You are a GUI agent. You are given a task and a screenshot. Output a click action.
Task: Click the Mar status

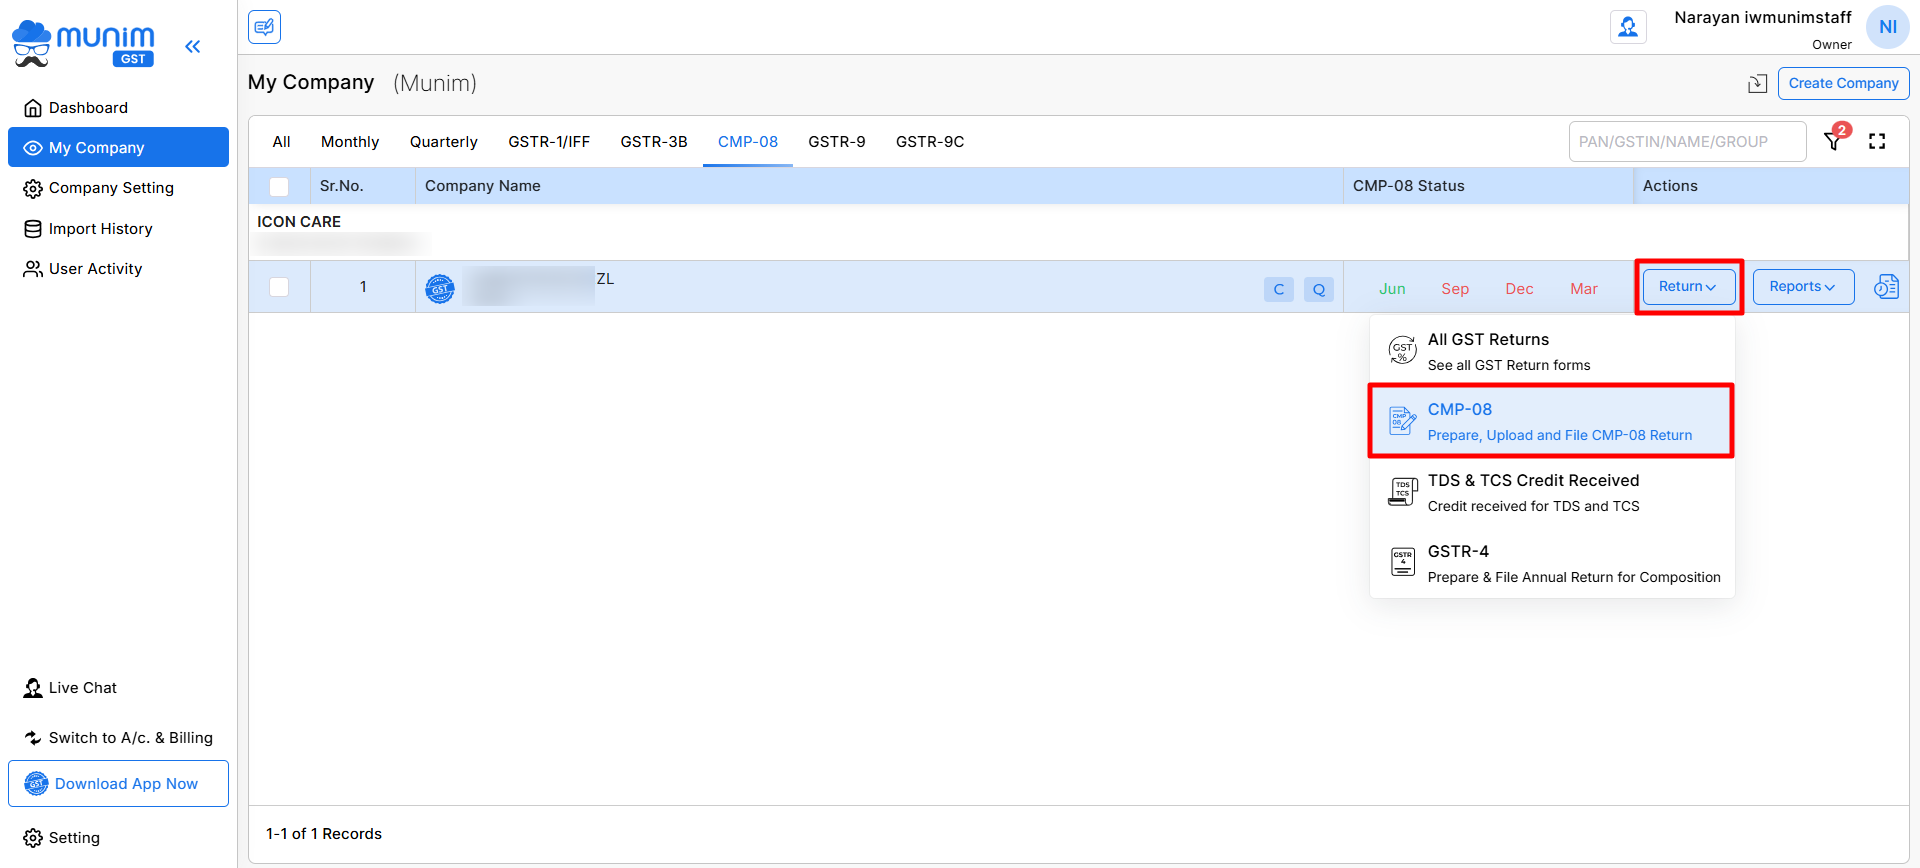point(1584,289)
